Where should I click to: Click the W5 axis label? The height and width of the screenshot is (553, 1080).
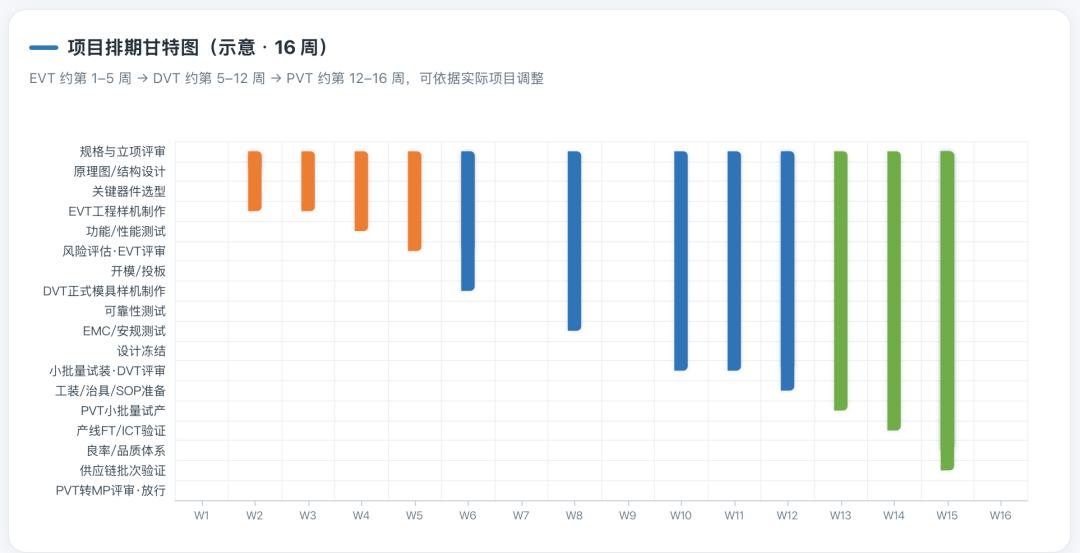click(x=415, y=514)
